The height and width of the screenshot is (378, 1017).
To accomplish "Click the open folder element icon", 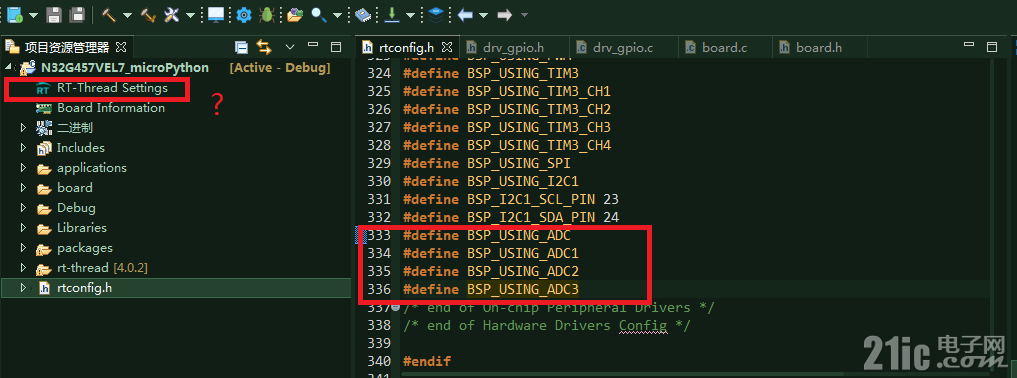I will click(295, 14).
